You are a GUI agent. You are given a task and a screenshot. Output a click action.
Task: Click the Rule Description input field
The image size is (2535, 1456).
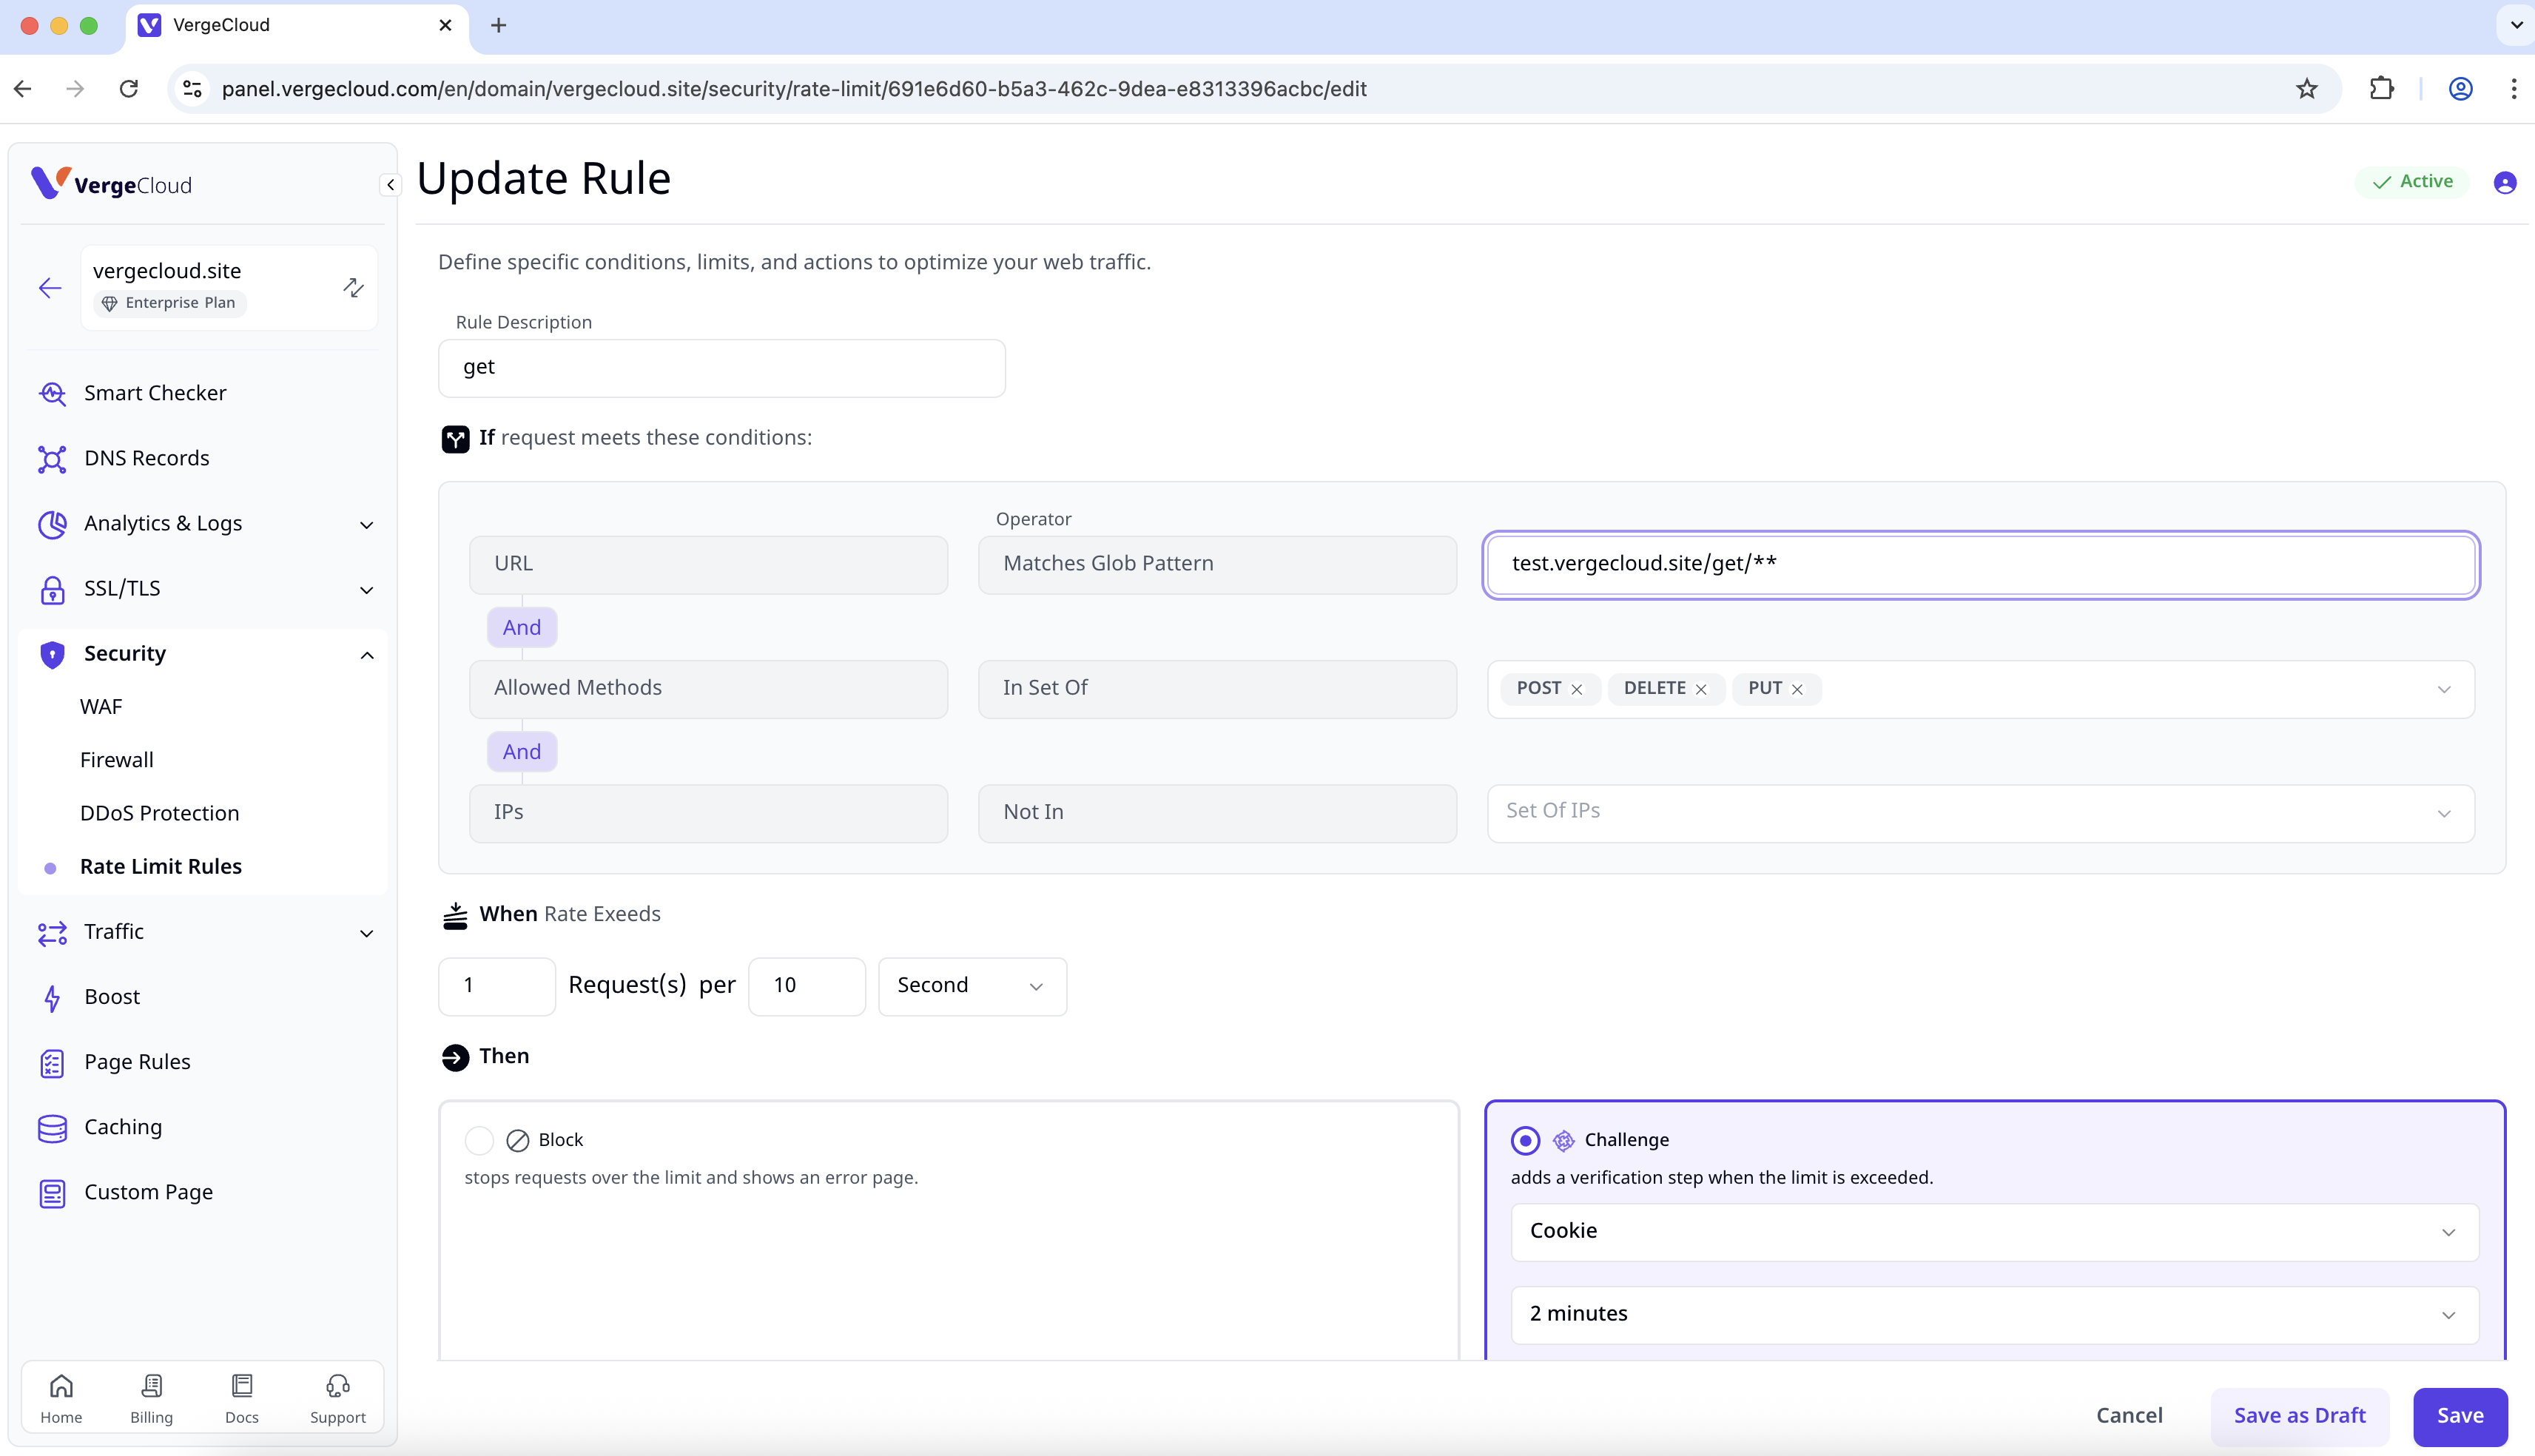tap(721, 368)
